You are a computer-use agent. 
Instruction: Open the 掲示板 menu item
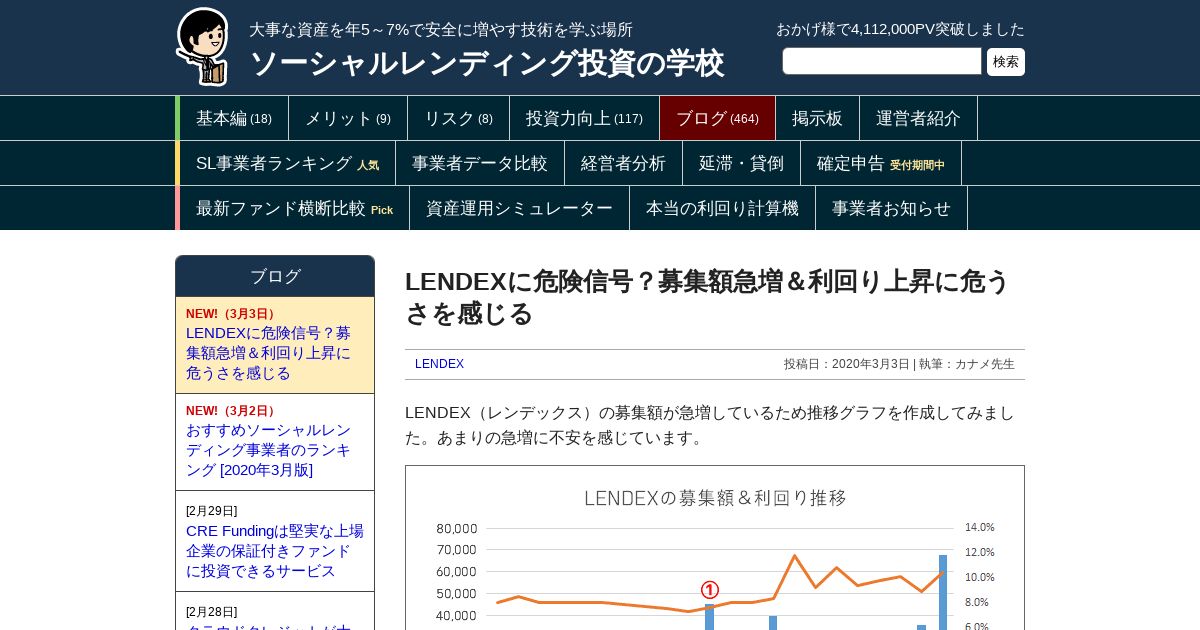coord(818,118)
